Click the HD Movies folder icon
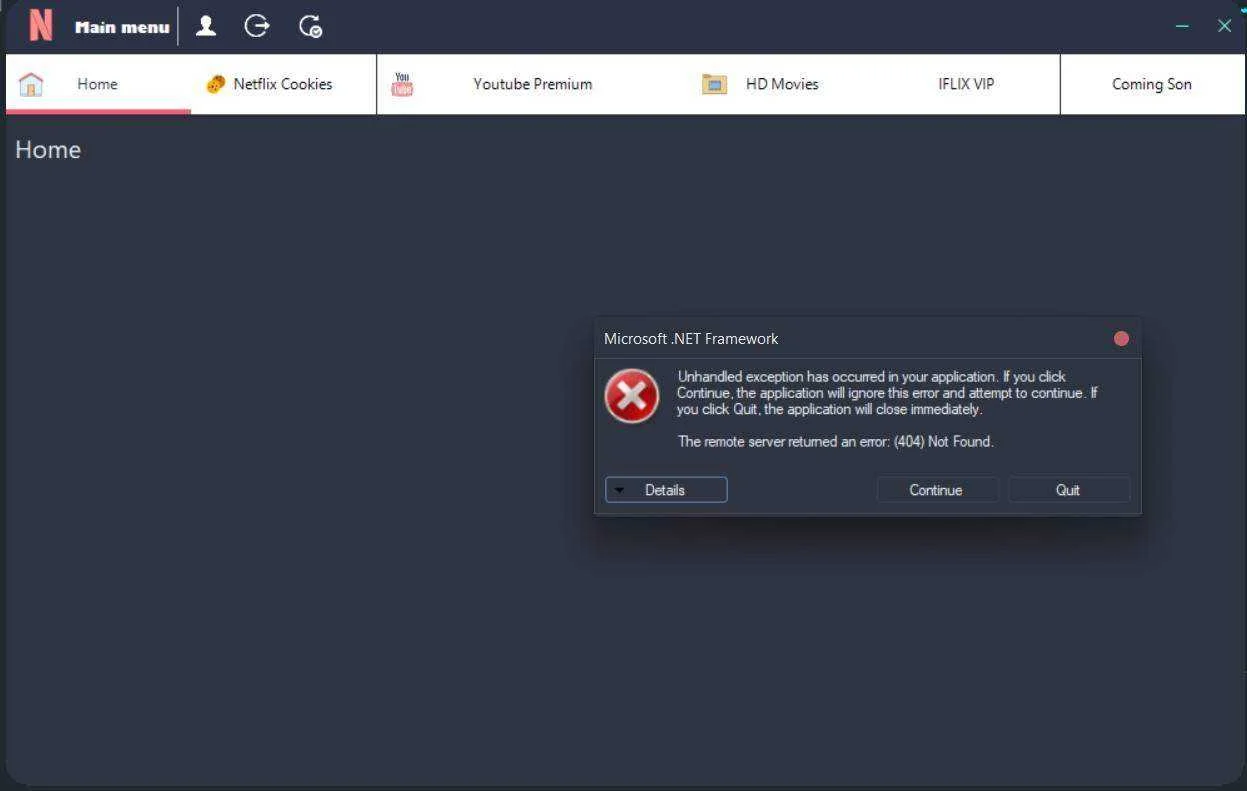Screen dimensions: 1247x791 click(714, 84)
